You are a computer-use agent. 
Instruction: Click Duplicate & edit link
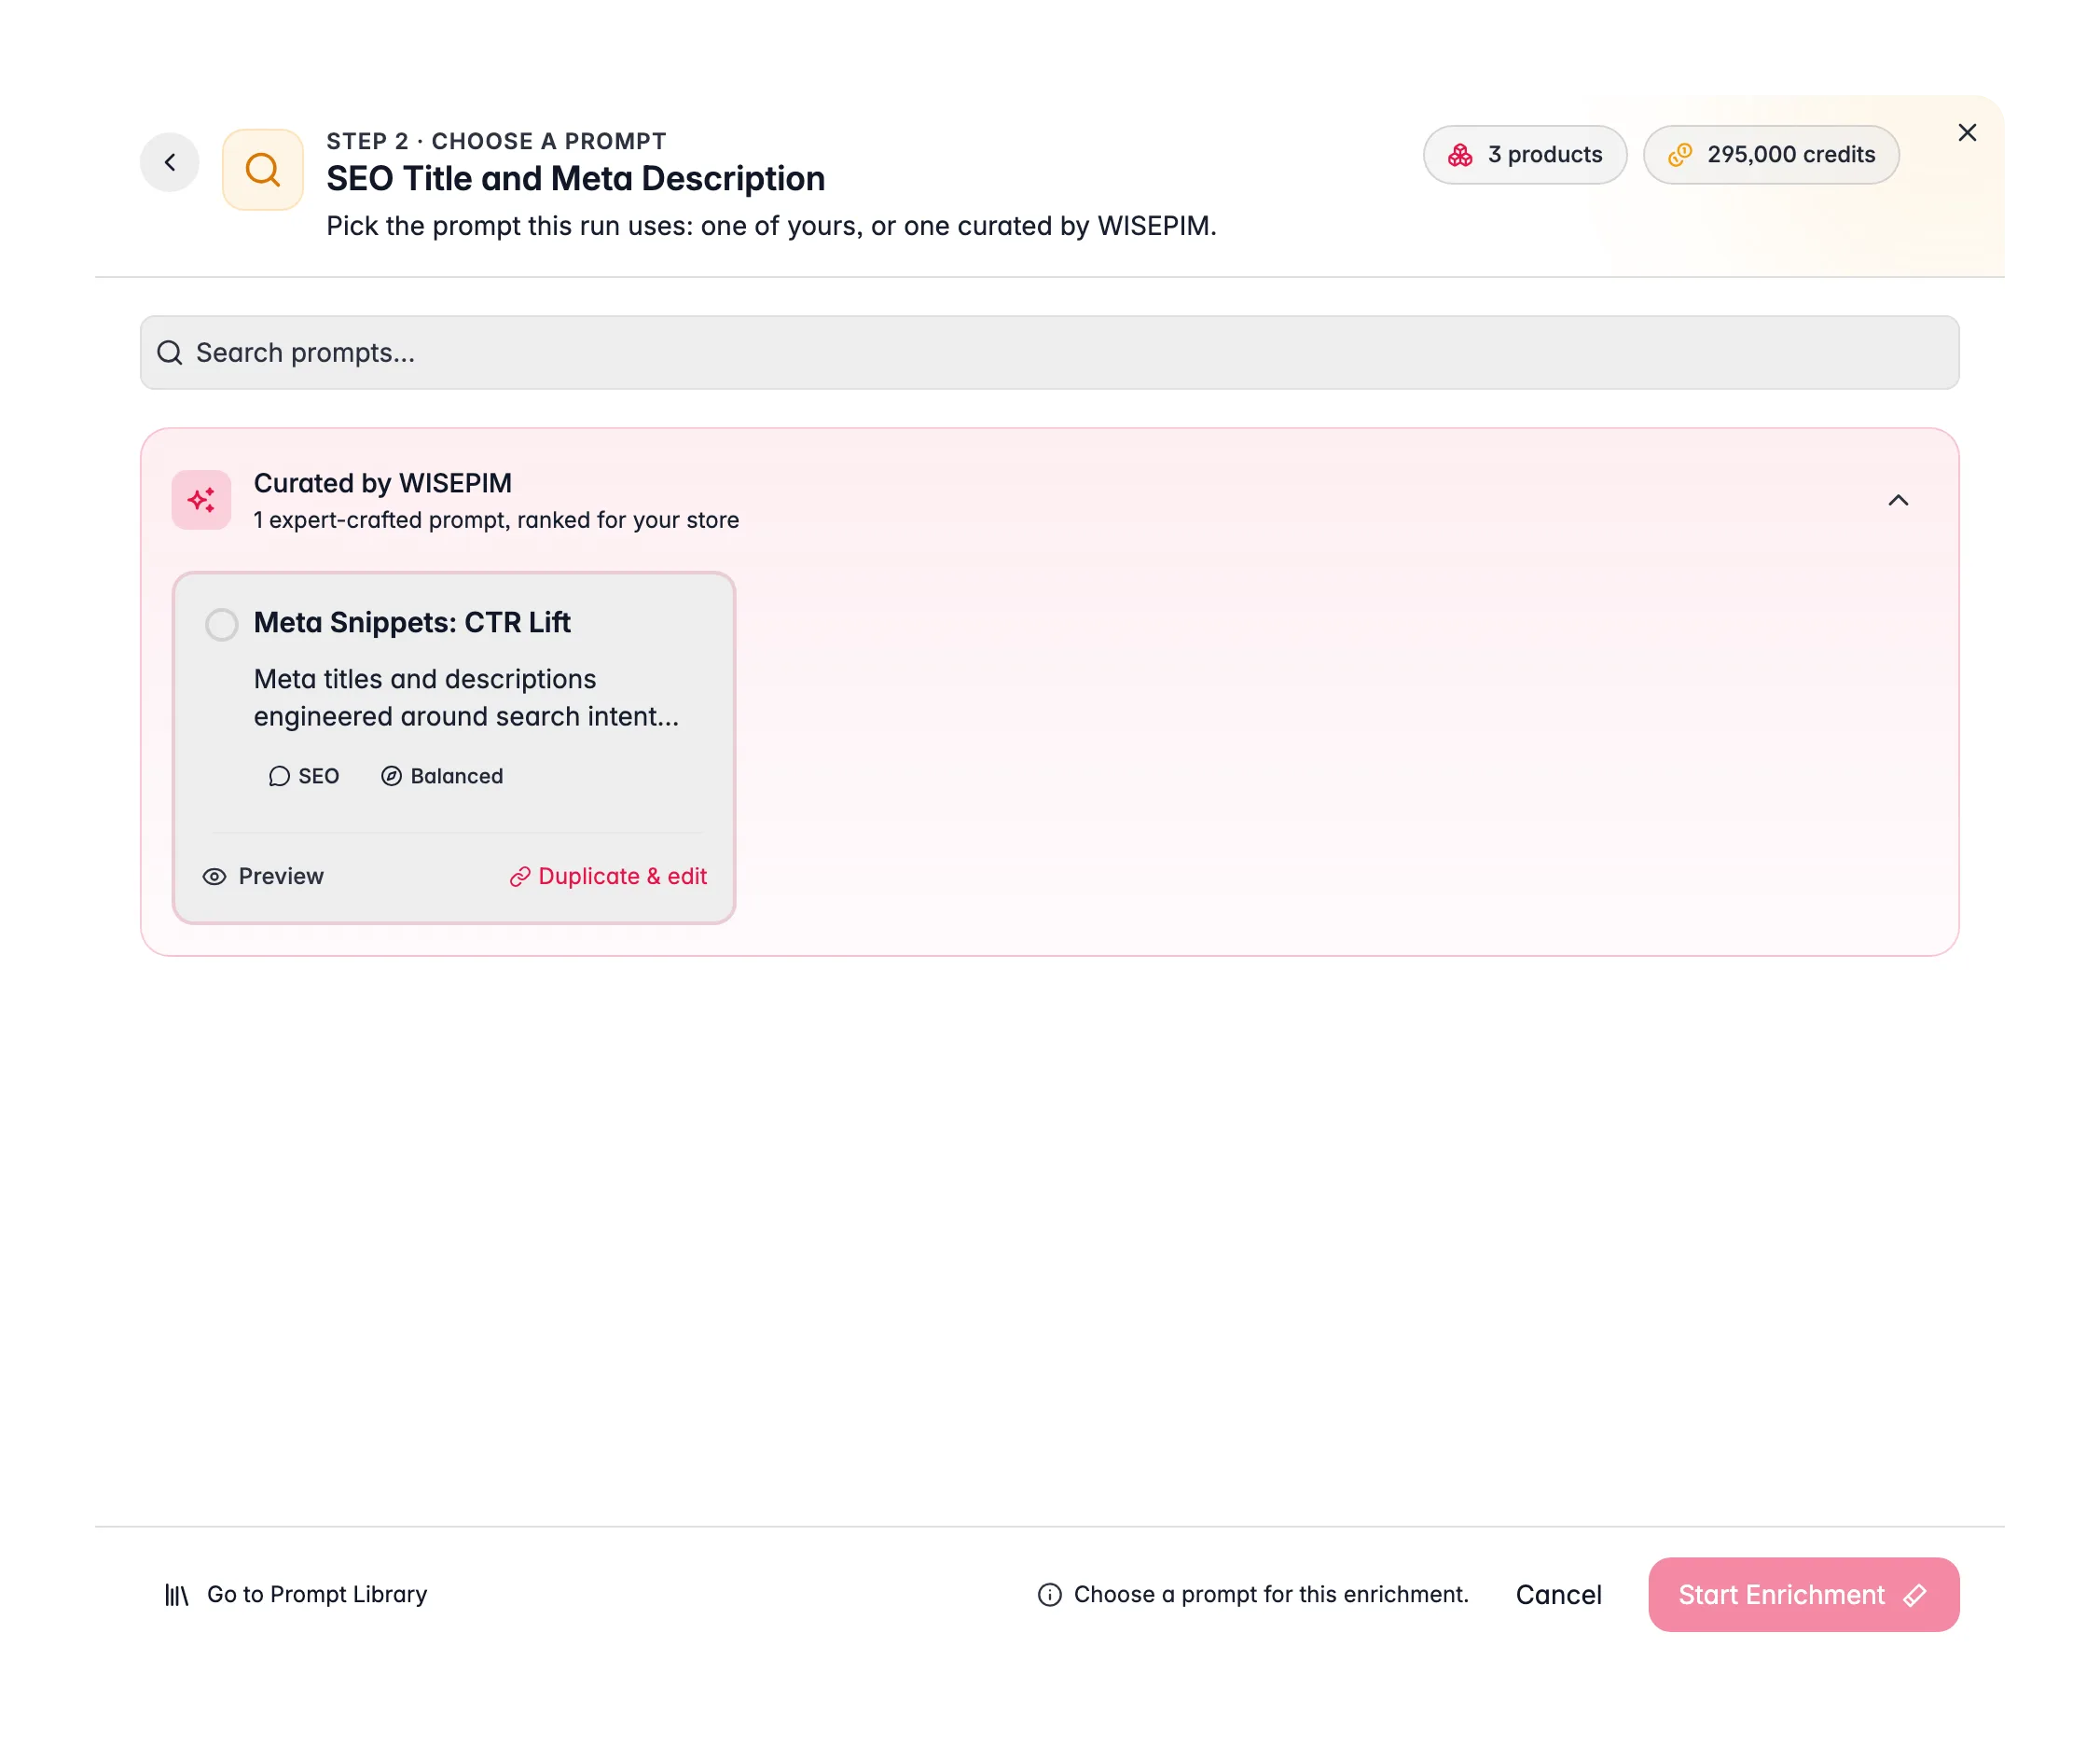(608, 876)
